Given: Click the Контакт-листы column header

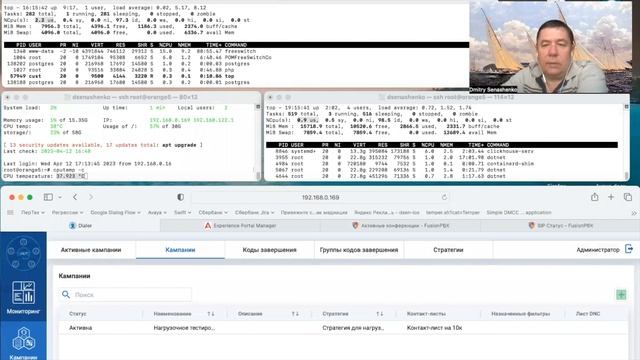Looking at the screenshot, I should pyautogui.click(x=426, y=314).
